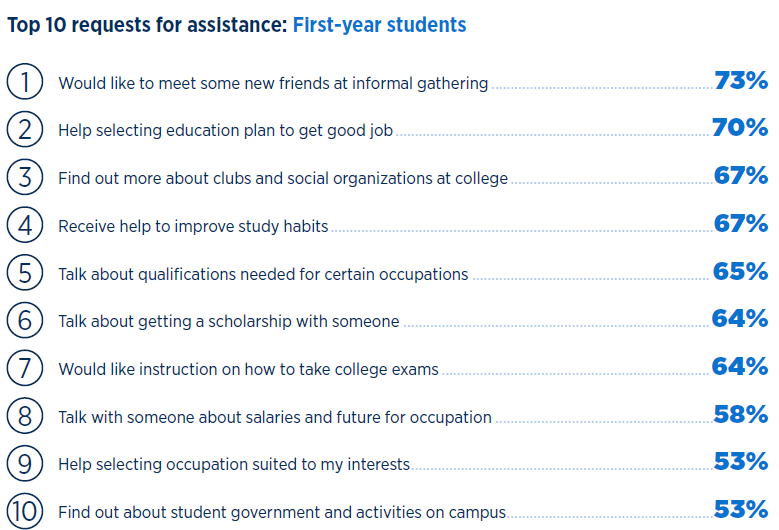Click the circled number 6 icon

coord(24,320)
